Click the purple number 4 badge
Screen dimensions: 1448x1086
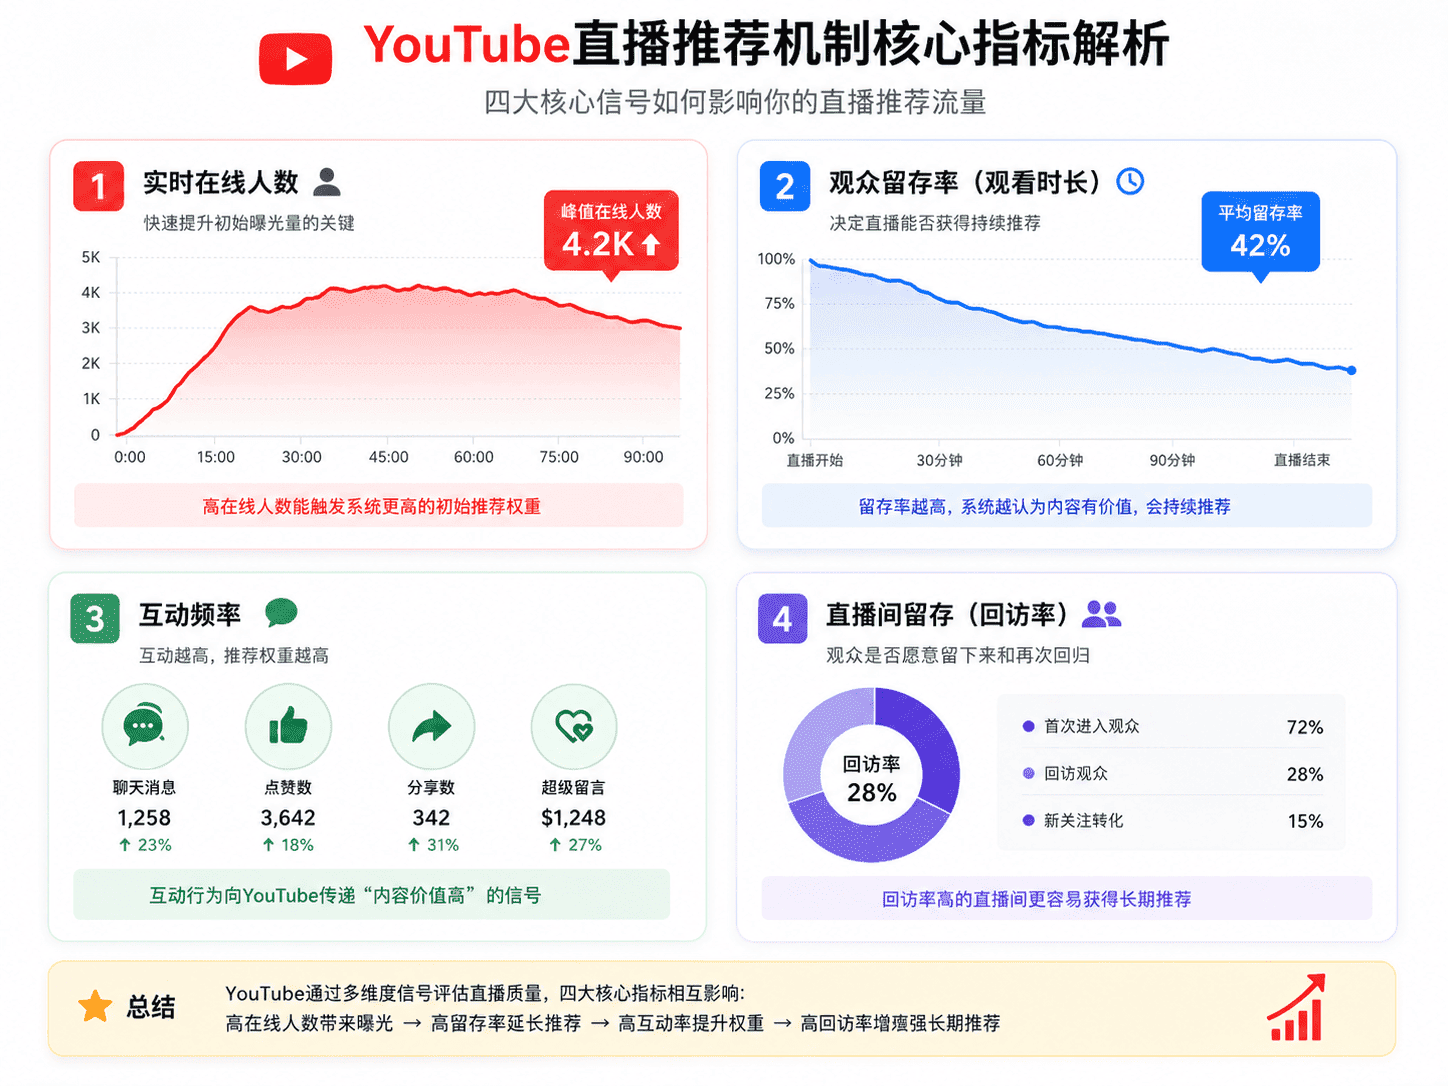point(783,619)
